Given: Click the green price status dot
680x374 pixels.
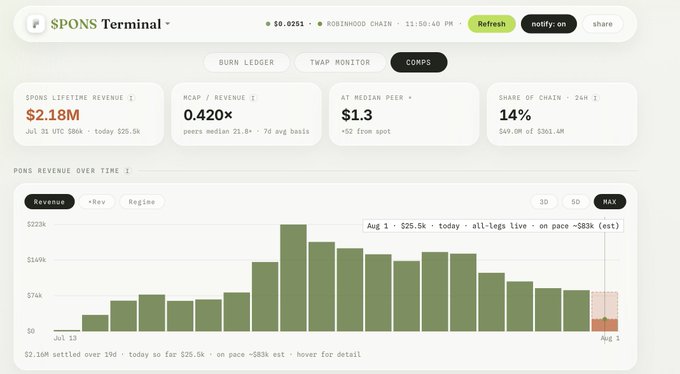Looking at the screenshot, I should pyautogui.click(x=268, y=24).
